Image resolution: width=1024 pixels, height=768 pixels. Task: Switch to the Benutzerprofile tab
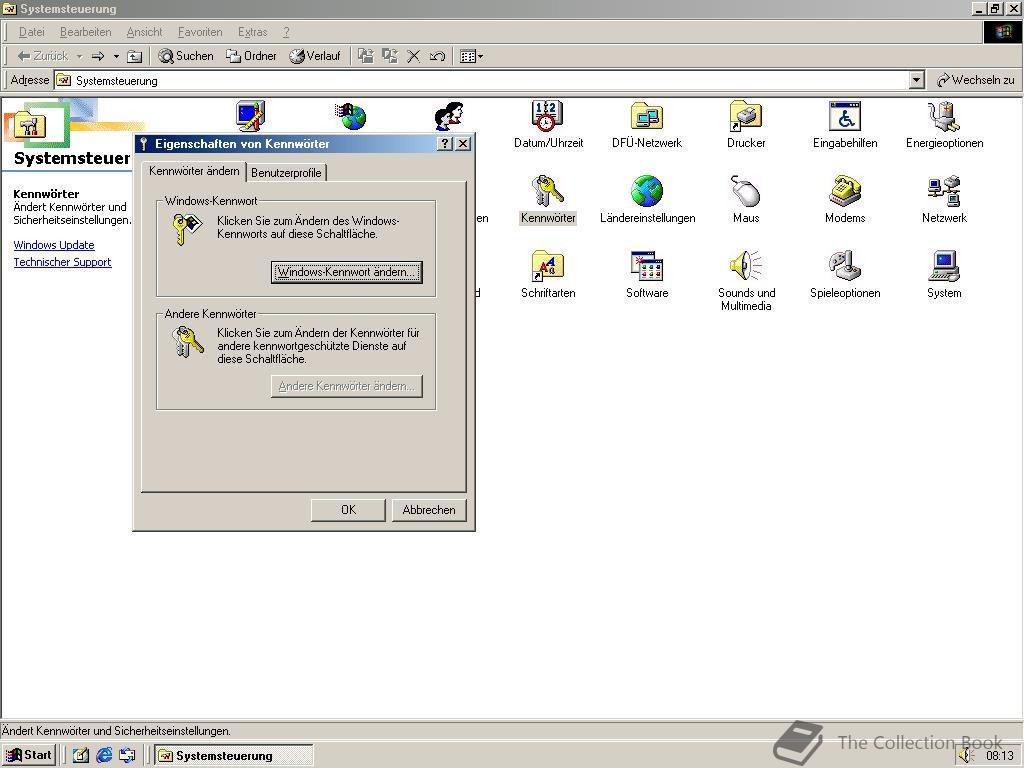pyautogui.click(x=286, y=173)
